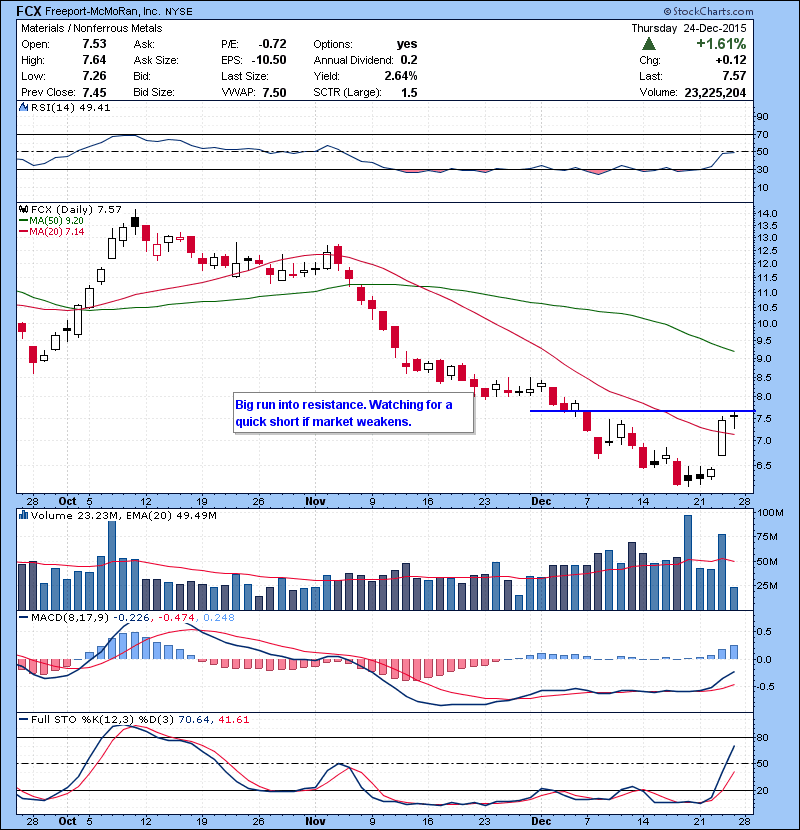This screenshot has width=800, height=830.
Task: Click the VWAP value 7.50
Action: coord(274,92)
